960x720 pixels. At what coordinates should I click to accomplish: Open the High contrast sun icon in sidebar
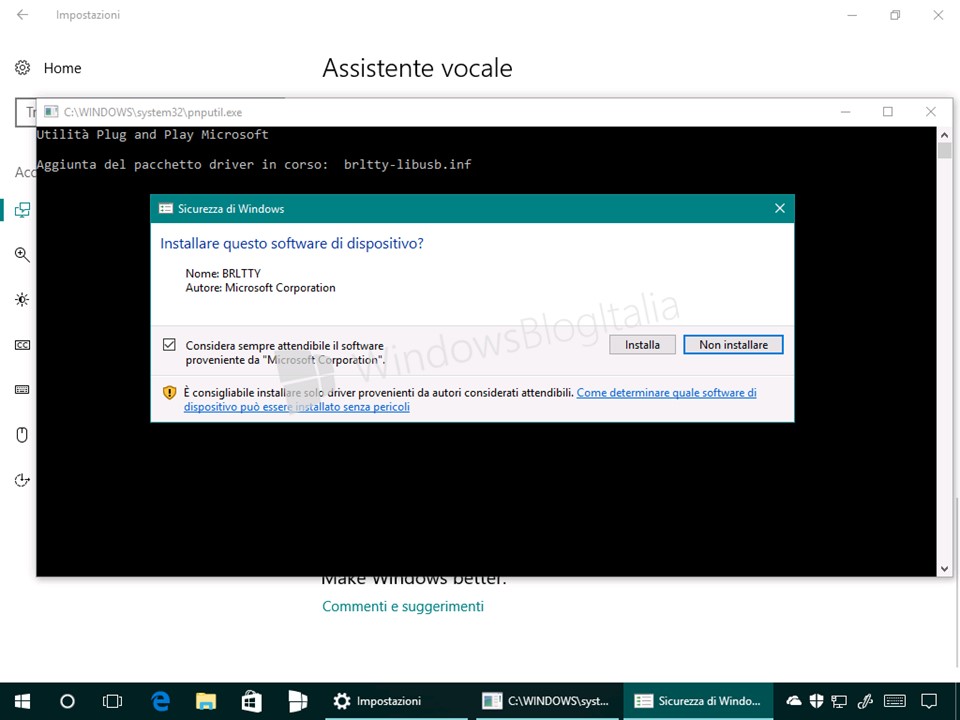(x=22, y=299)
